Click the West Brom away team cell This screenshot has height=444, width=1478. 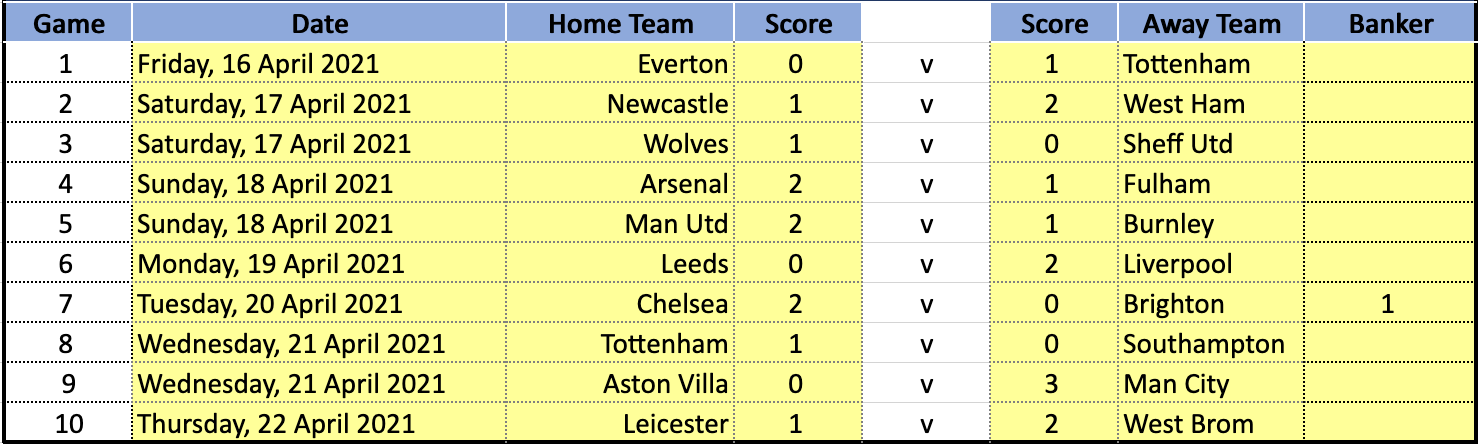point(1209,425)
